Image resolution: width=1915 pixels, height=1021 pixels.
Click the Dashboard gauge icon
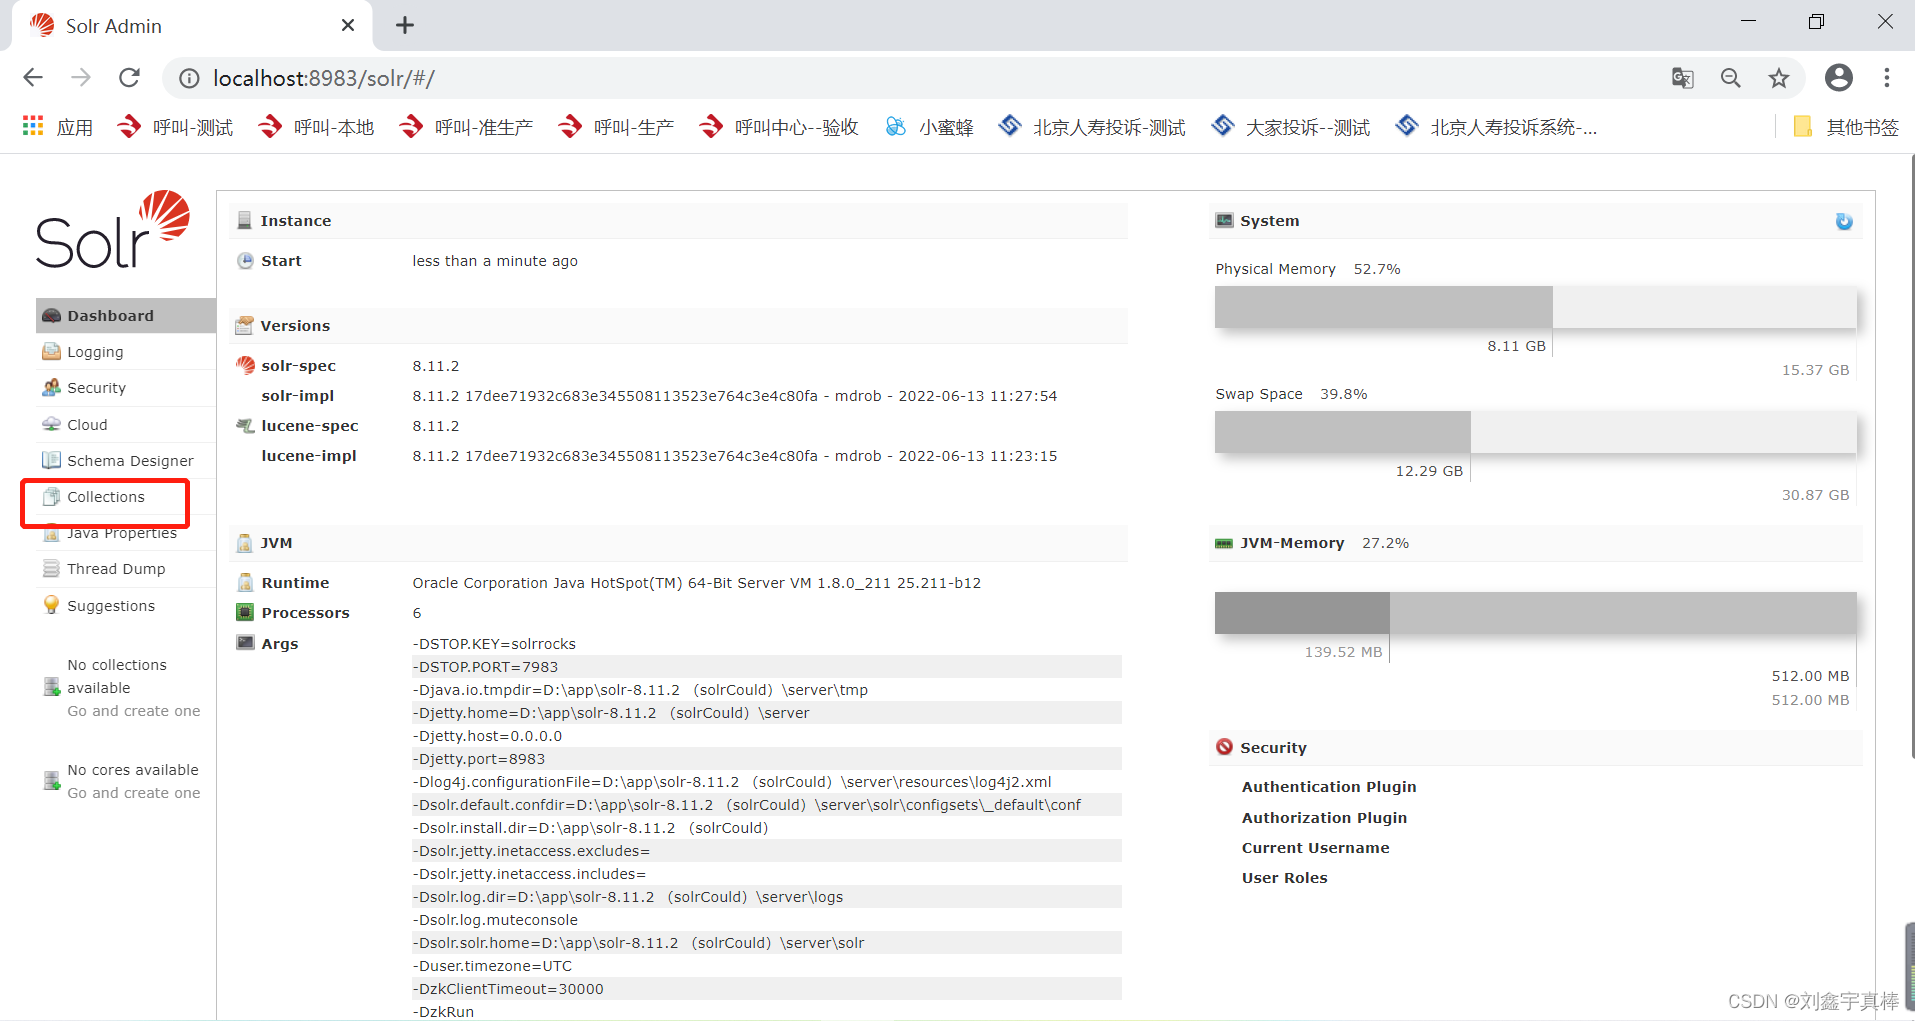click(x=51, y=316)
